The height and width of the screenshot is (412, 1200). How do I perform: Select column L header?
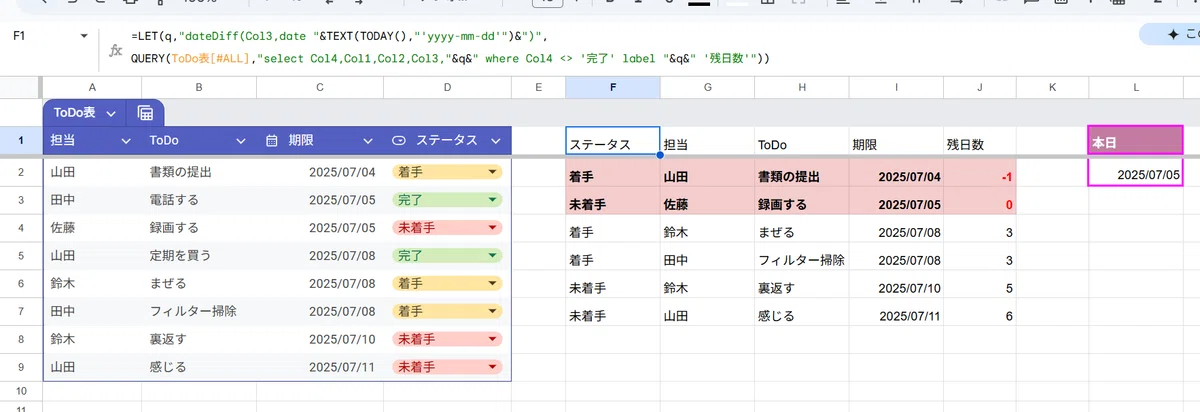1136,89
